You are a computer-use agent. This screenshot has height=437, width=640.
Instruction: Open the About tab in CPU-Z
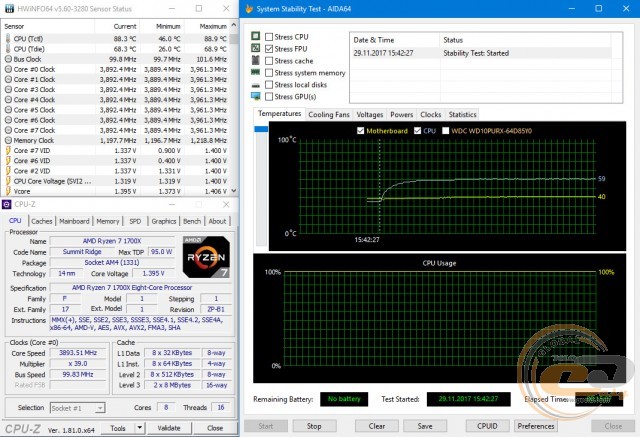pos(217,221)
